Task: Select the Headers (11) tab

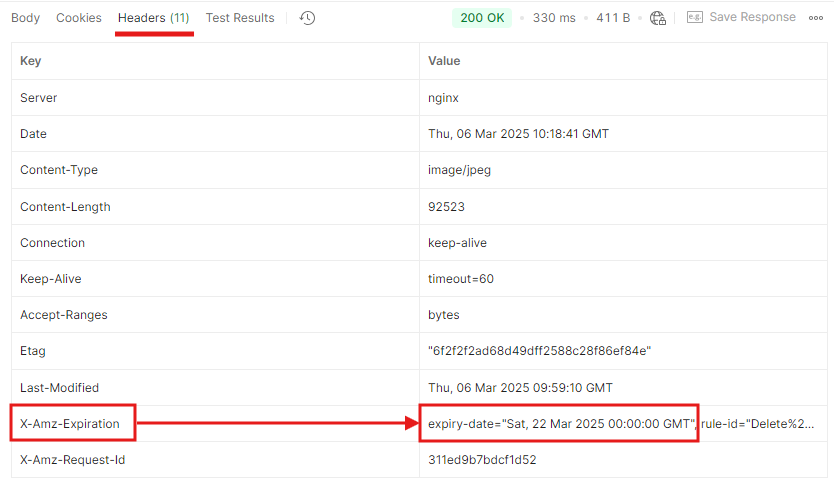Action: coord(153,18)
